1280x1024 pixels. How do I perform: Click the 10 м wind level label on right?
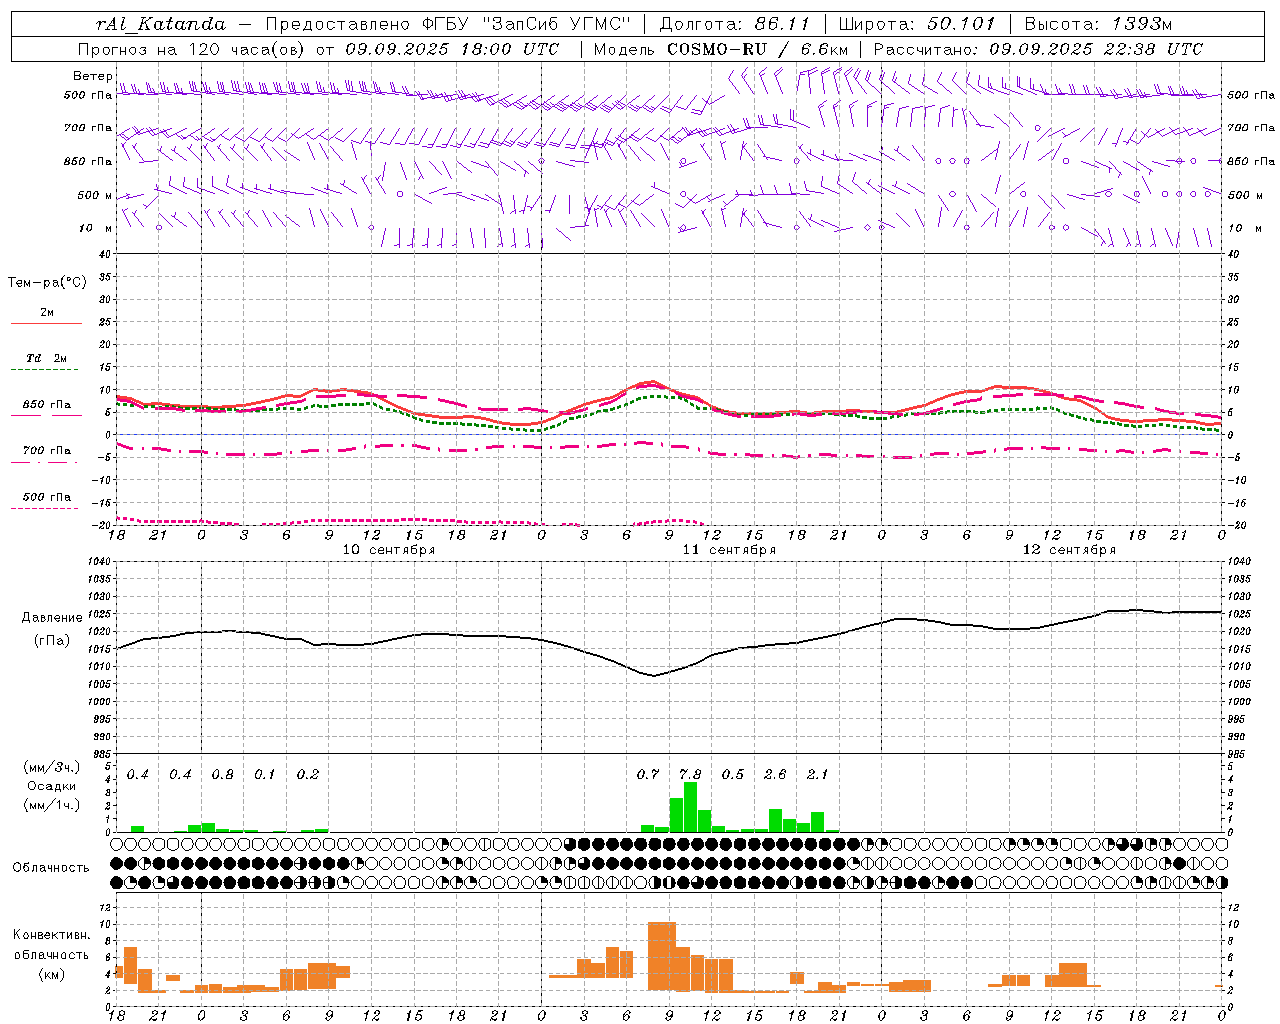1244,228
